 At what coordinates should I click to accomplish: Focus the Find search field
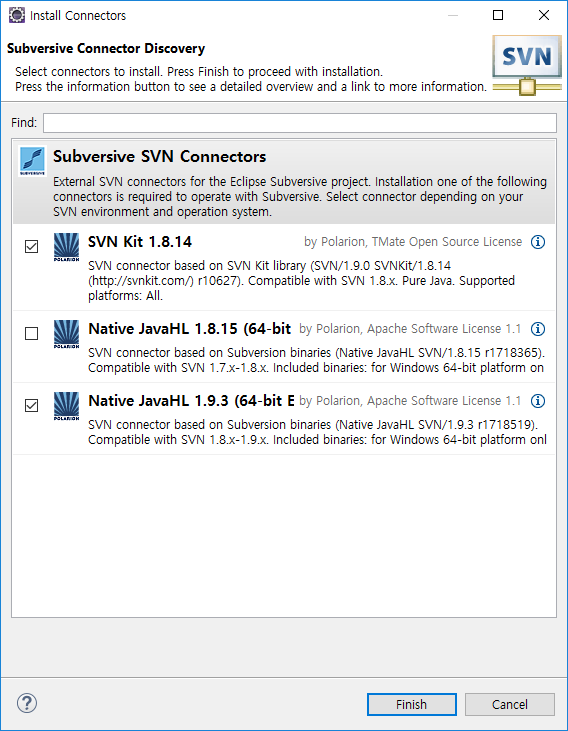(300, 123)
